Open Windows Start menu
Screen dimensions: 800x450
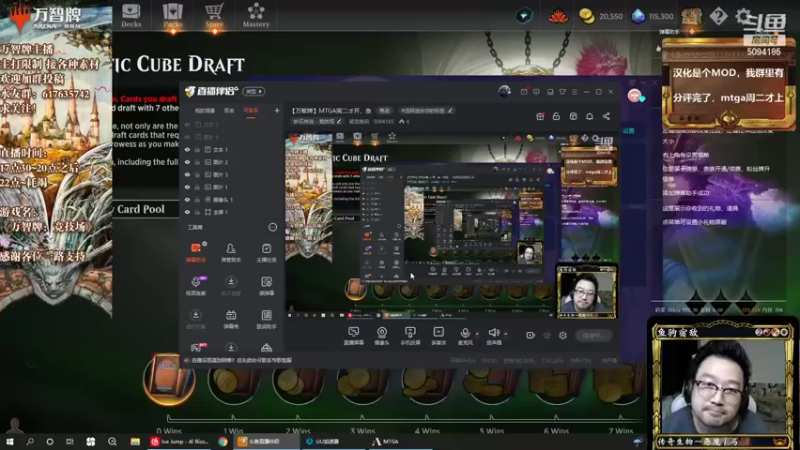click(10, 442)
